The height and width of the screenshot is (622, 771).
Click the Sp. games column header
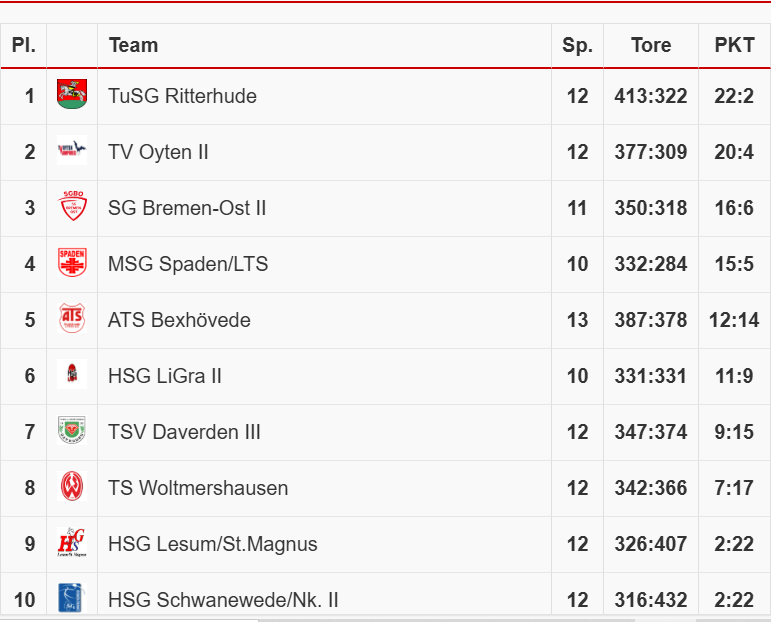(577, 45)
